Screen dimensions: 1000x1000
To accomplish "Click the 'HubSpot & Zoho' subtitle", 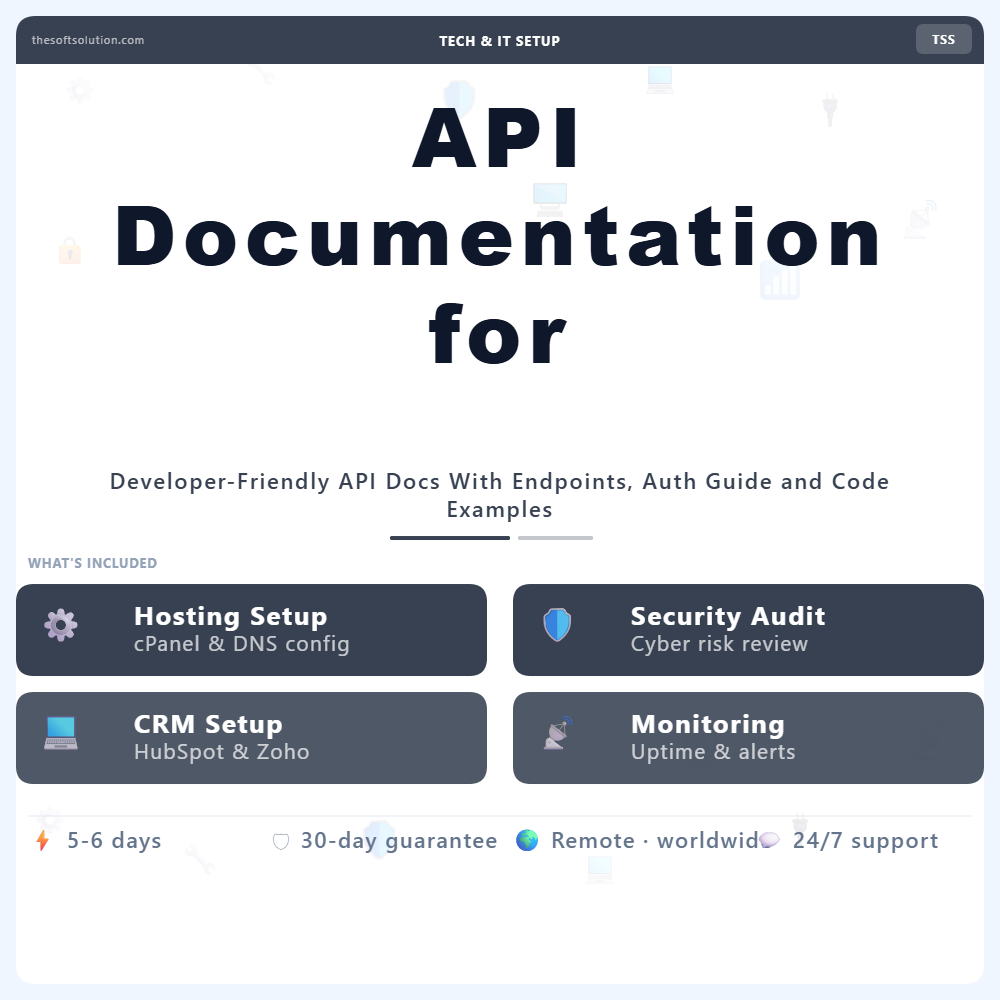I will [x=222, y=752].
